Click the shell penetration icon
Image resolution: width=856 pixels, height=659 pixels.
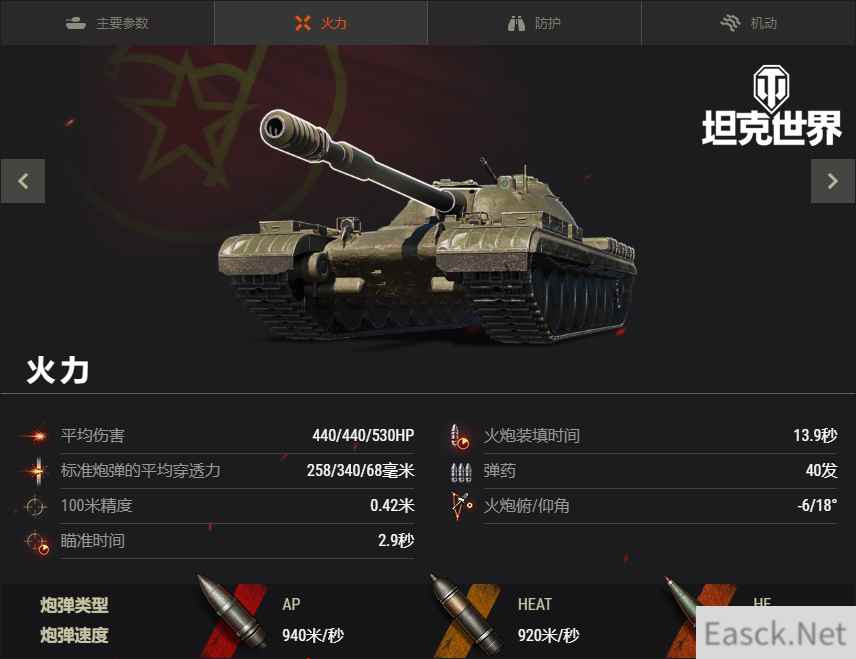click(37, 471)
